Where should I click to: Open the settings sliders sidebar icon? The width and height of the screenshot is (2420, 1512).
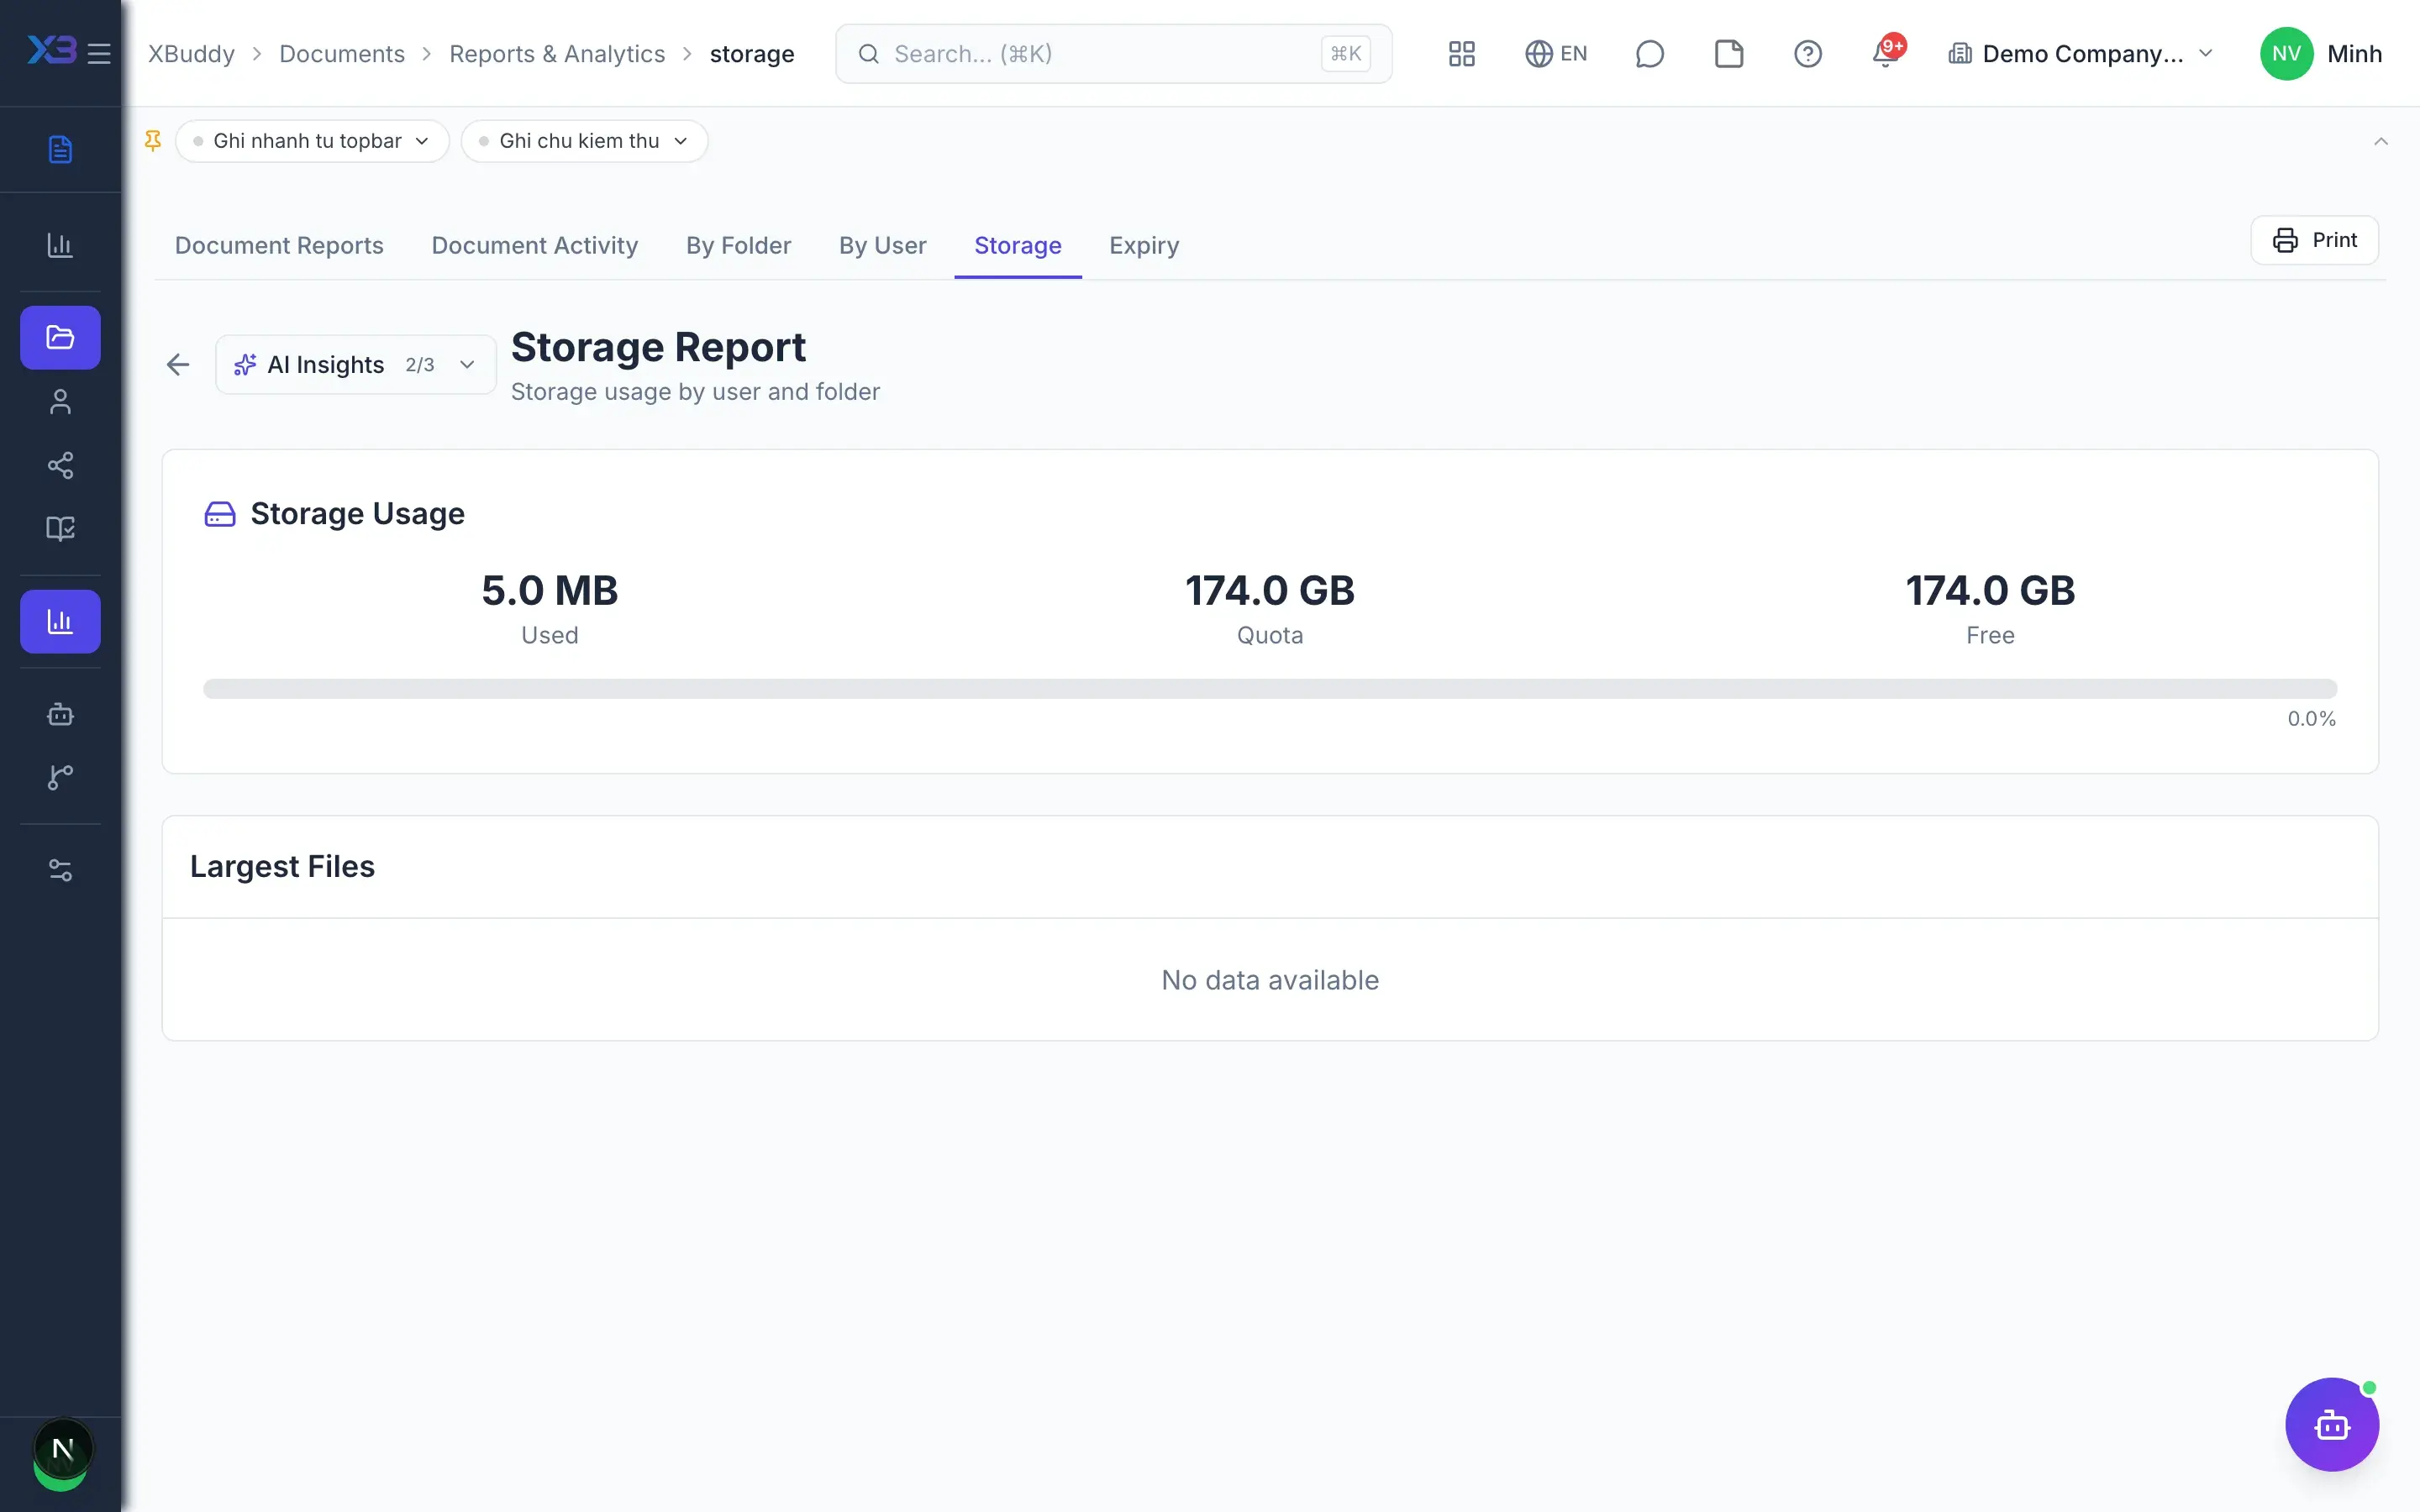[x=60, y=870]
